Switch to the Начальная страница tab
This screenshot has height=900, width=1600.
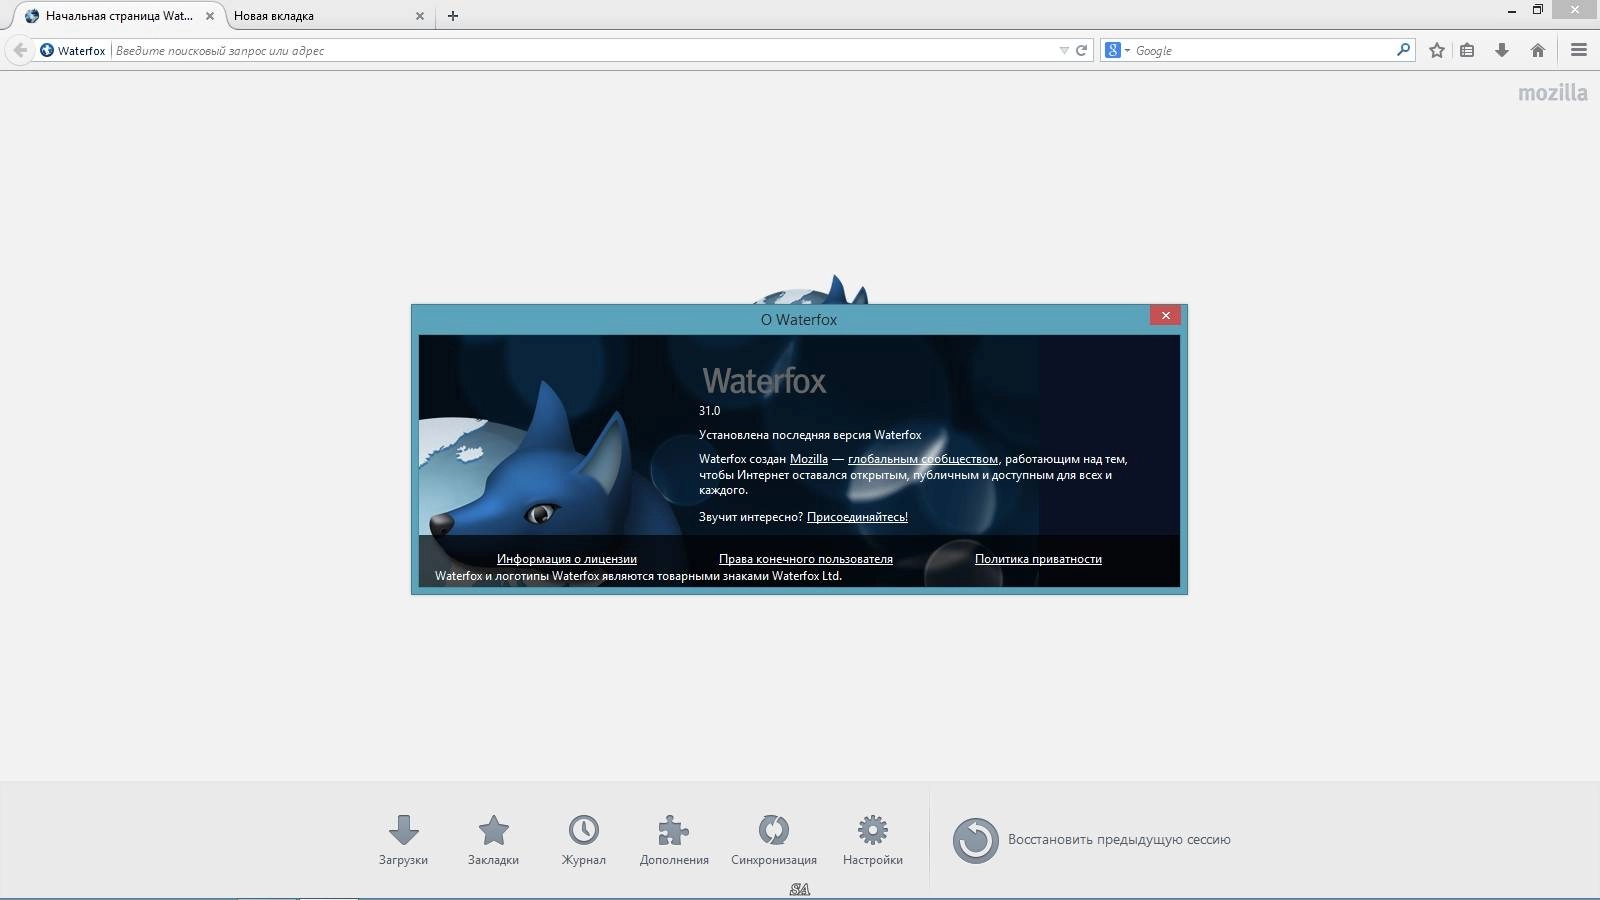pyautogui.click(x=120, y=16)
